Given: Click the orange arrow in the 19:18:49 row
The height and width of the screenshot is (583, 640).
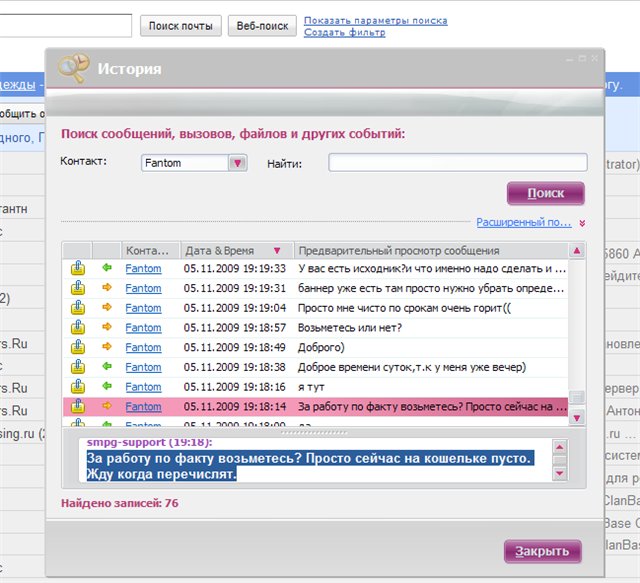Looking at the screenshot, I should pyautogui.click(x=107, y=347).
